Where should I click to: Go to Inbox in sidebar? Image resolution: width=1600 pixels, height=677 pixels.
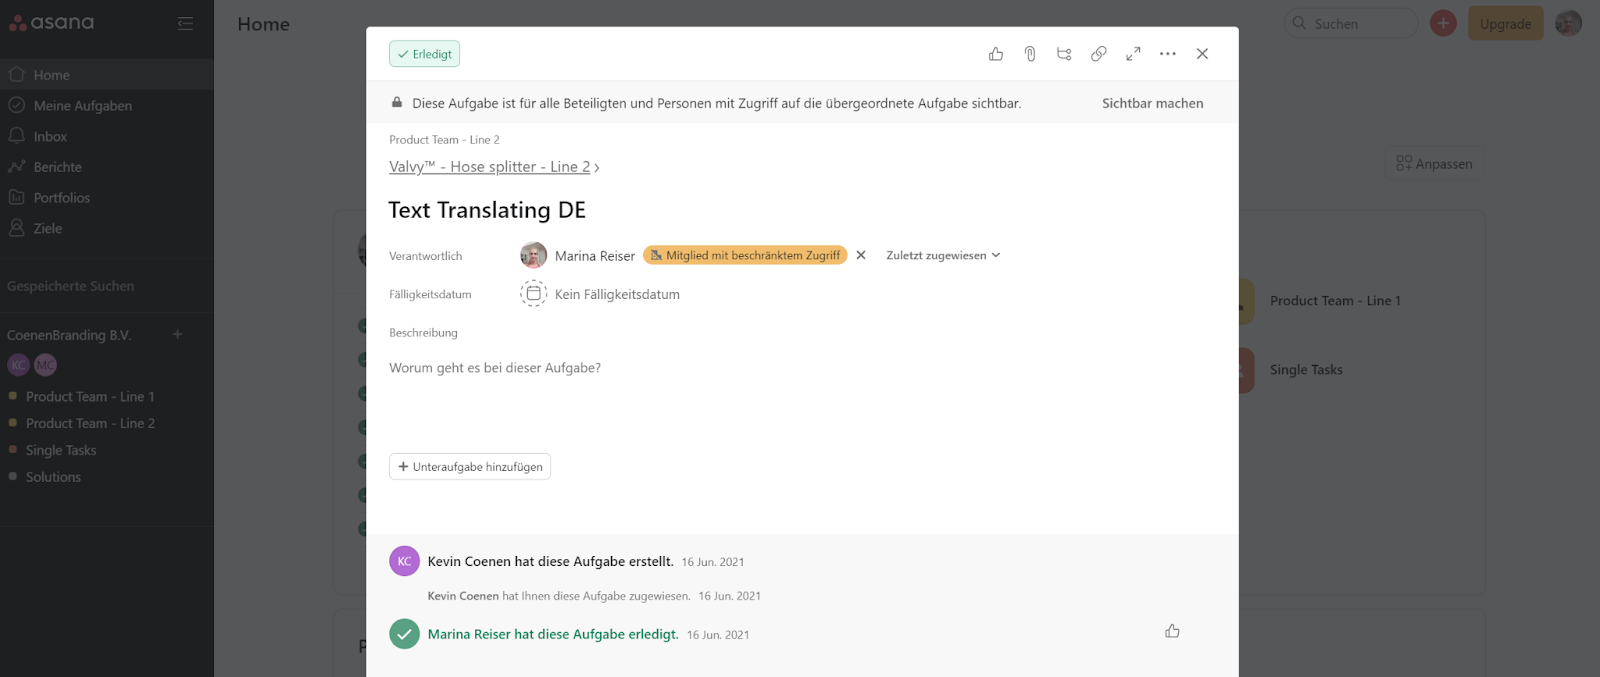(50, 136)
